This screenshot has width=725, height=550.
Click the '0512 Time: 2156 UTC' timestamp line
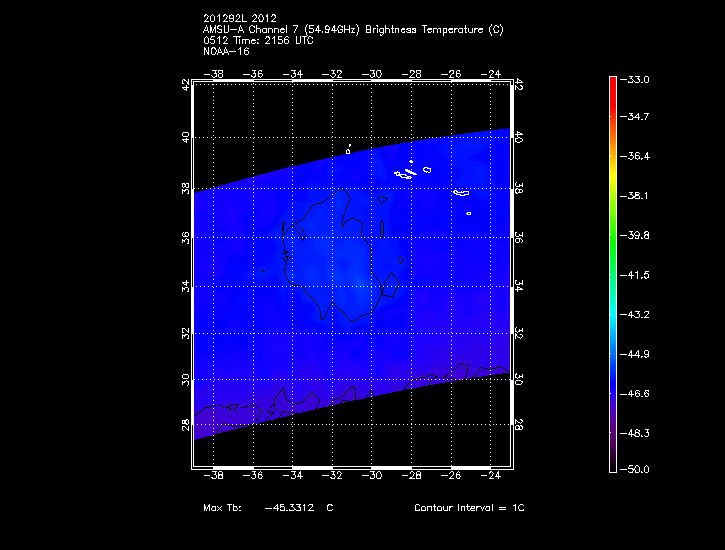tap(255, 41)
